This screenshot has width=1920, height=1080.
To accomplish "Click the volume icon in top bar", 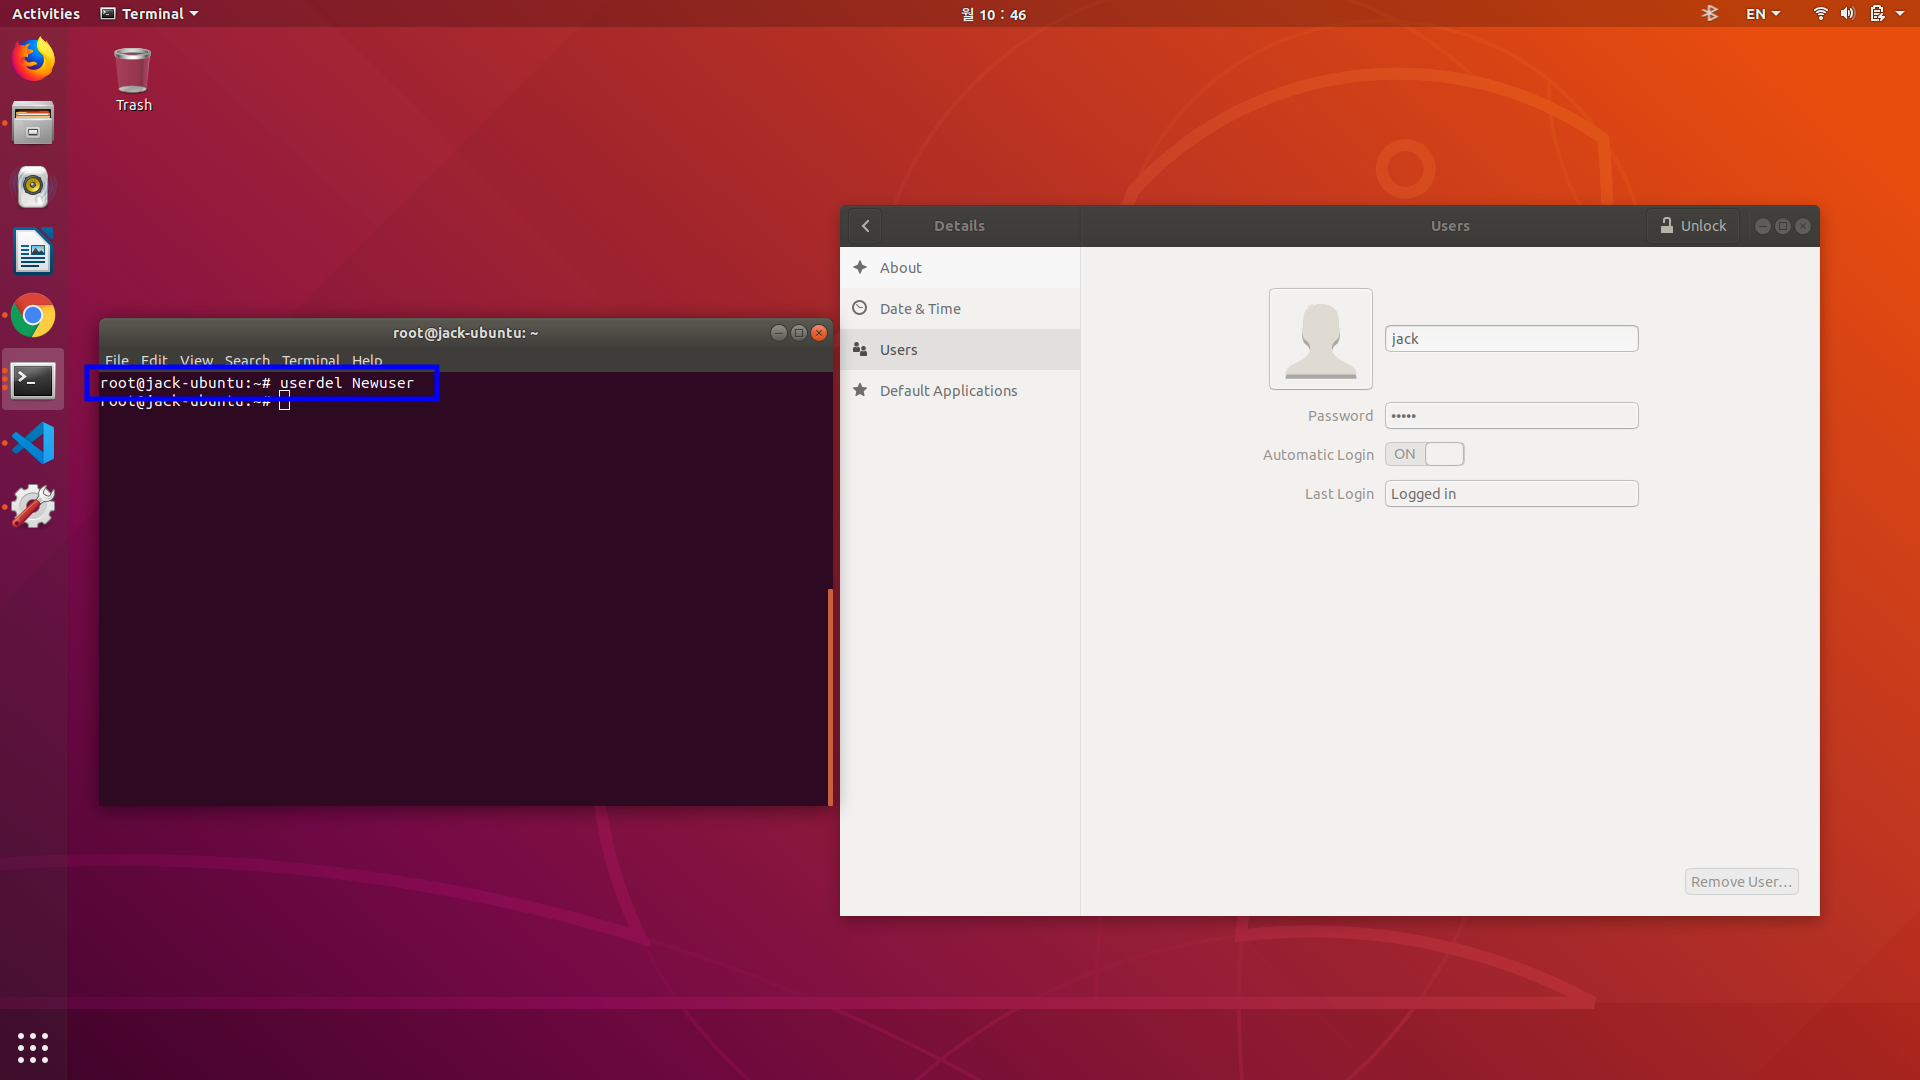I will coord(1847,14).
